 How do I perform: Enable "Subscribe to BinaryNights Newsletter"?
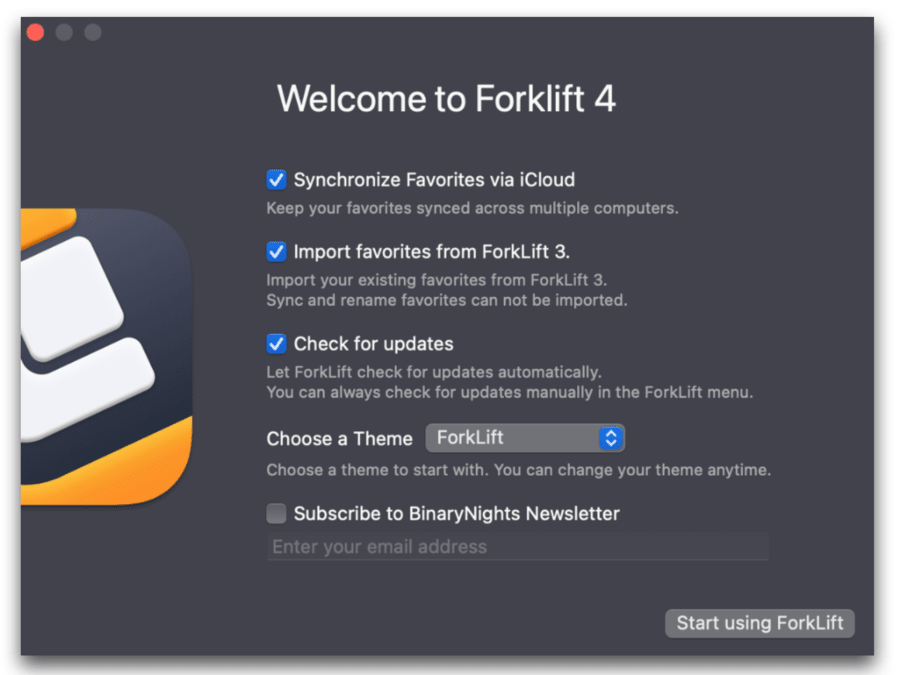click(276, 513)
